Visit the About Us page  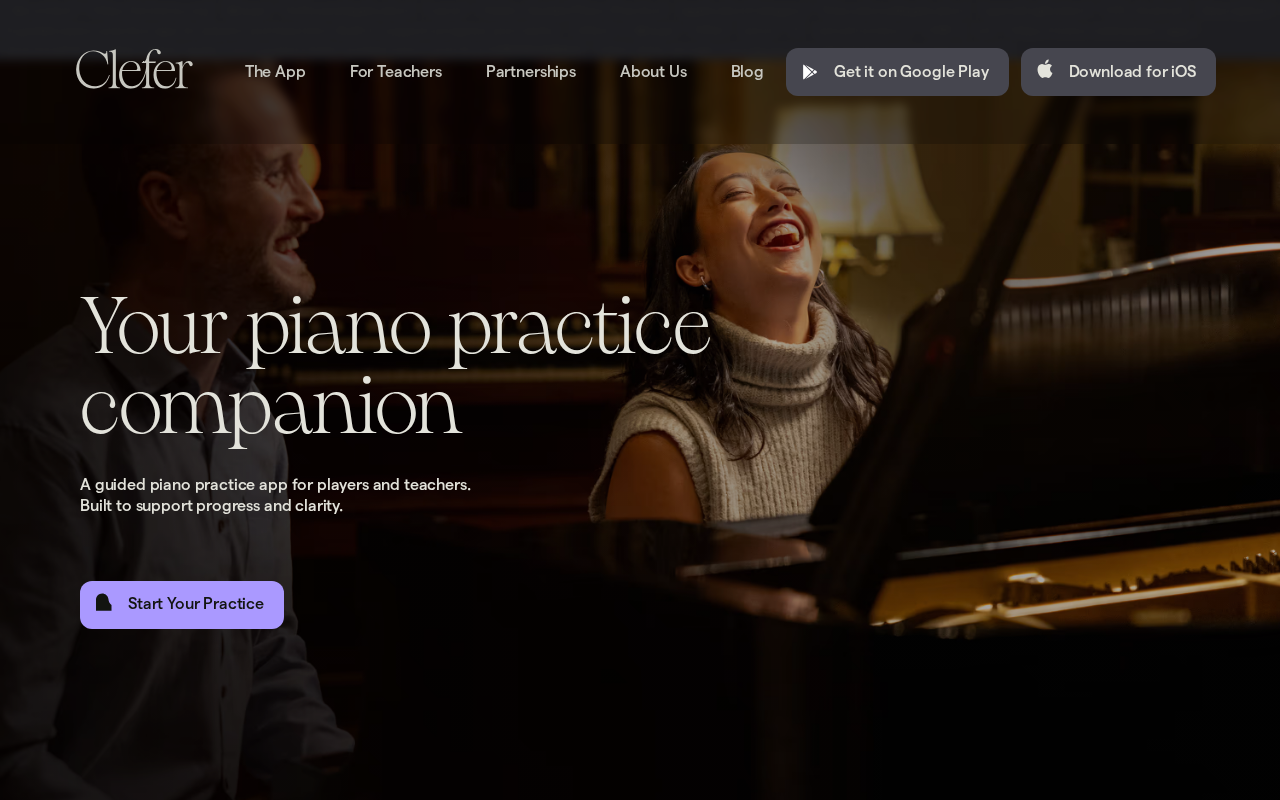pyautogui.click(x=653, y=72)
